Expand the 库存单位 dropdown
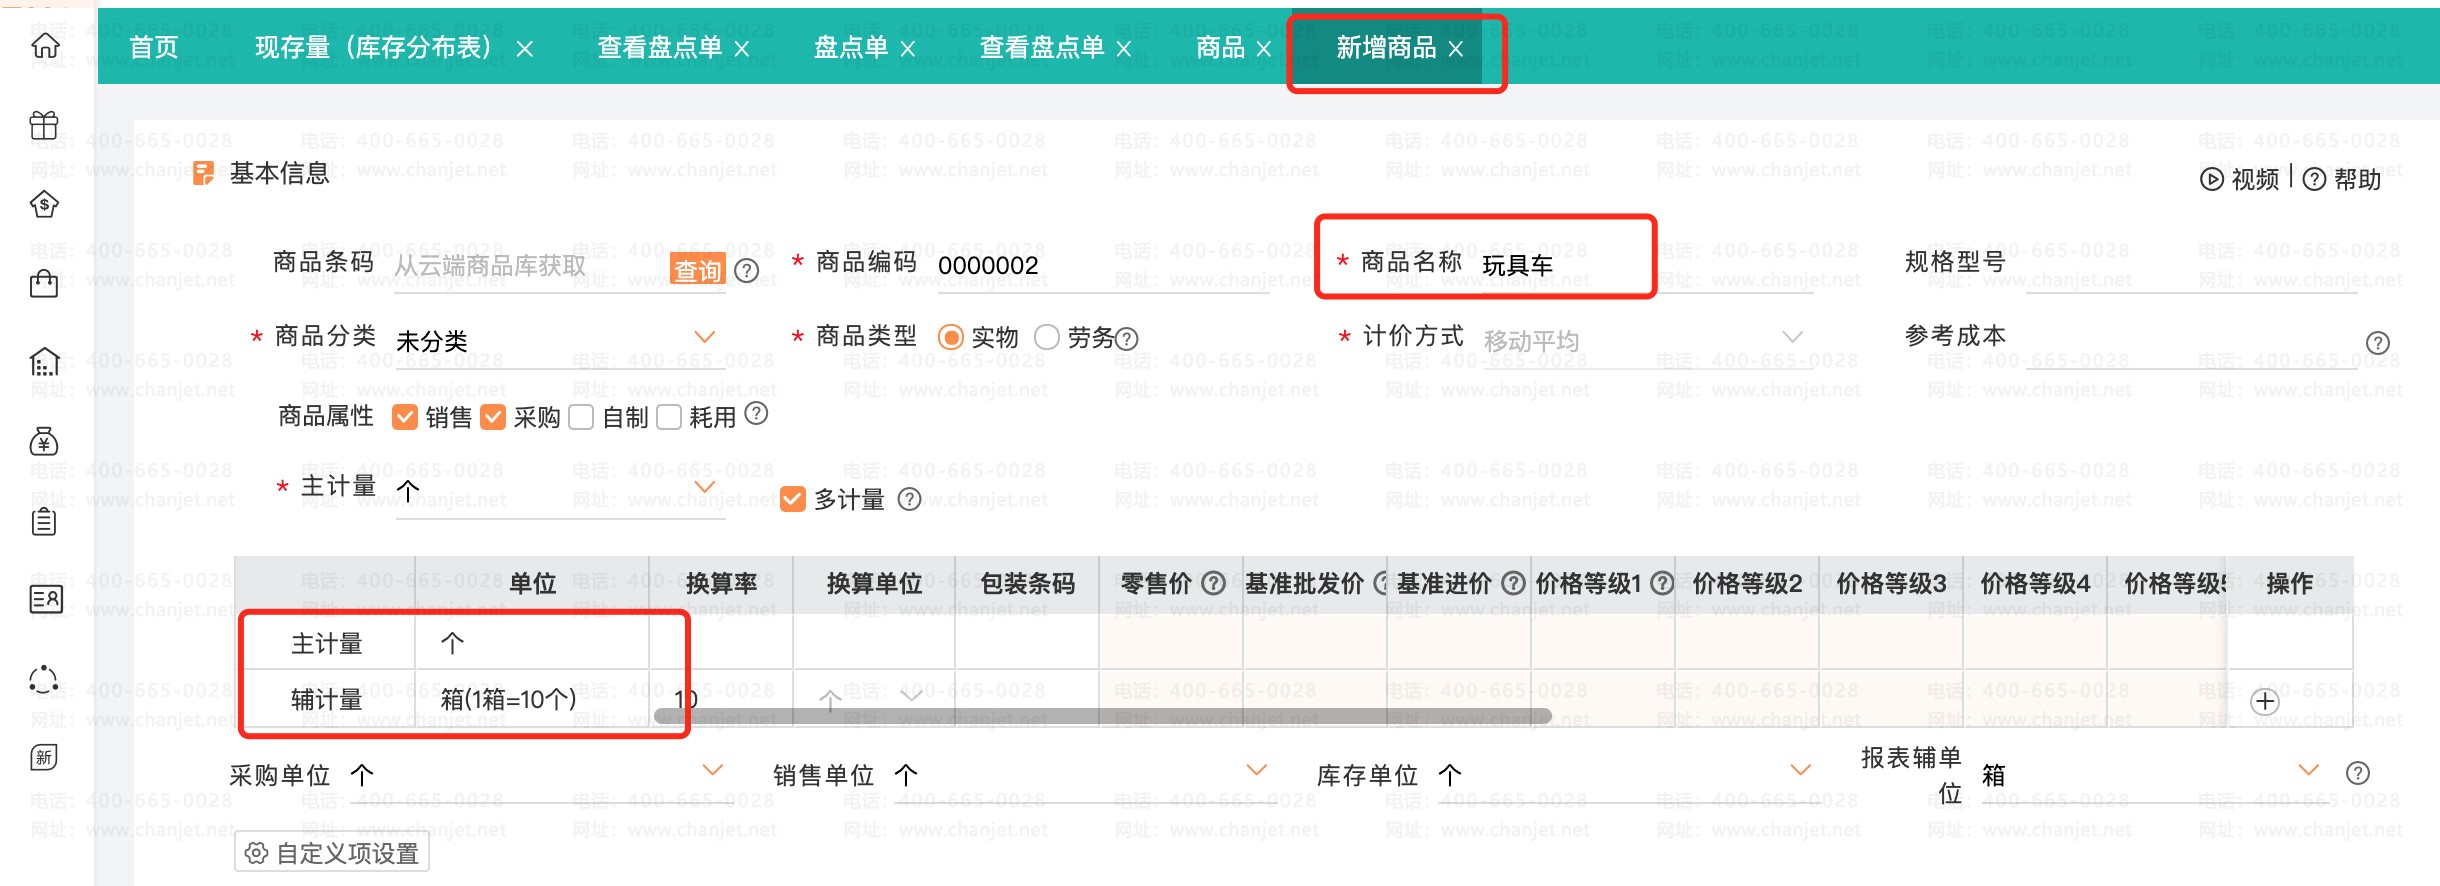This screenshot has height=886, width=2440. (1801, 770)
